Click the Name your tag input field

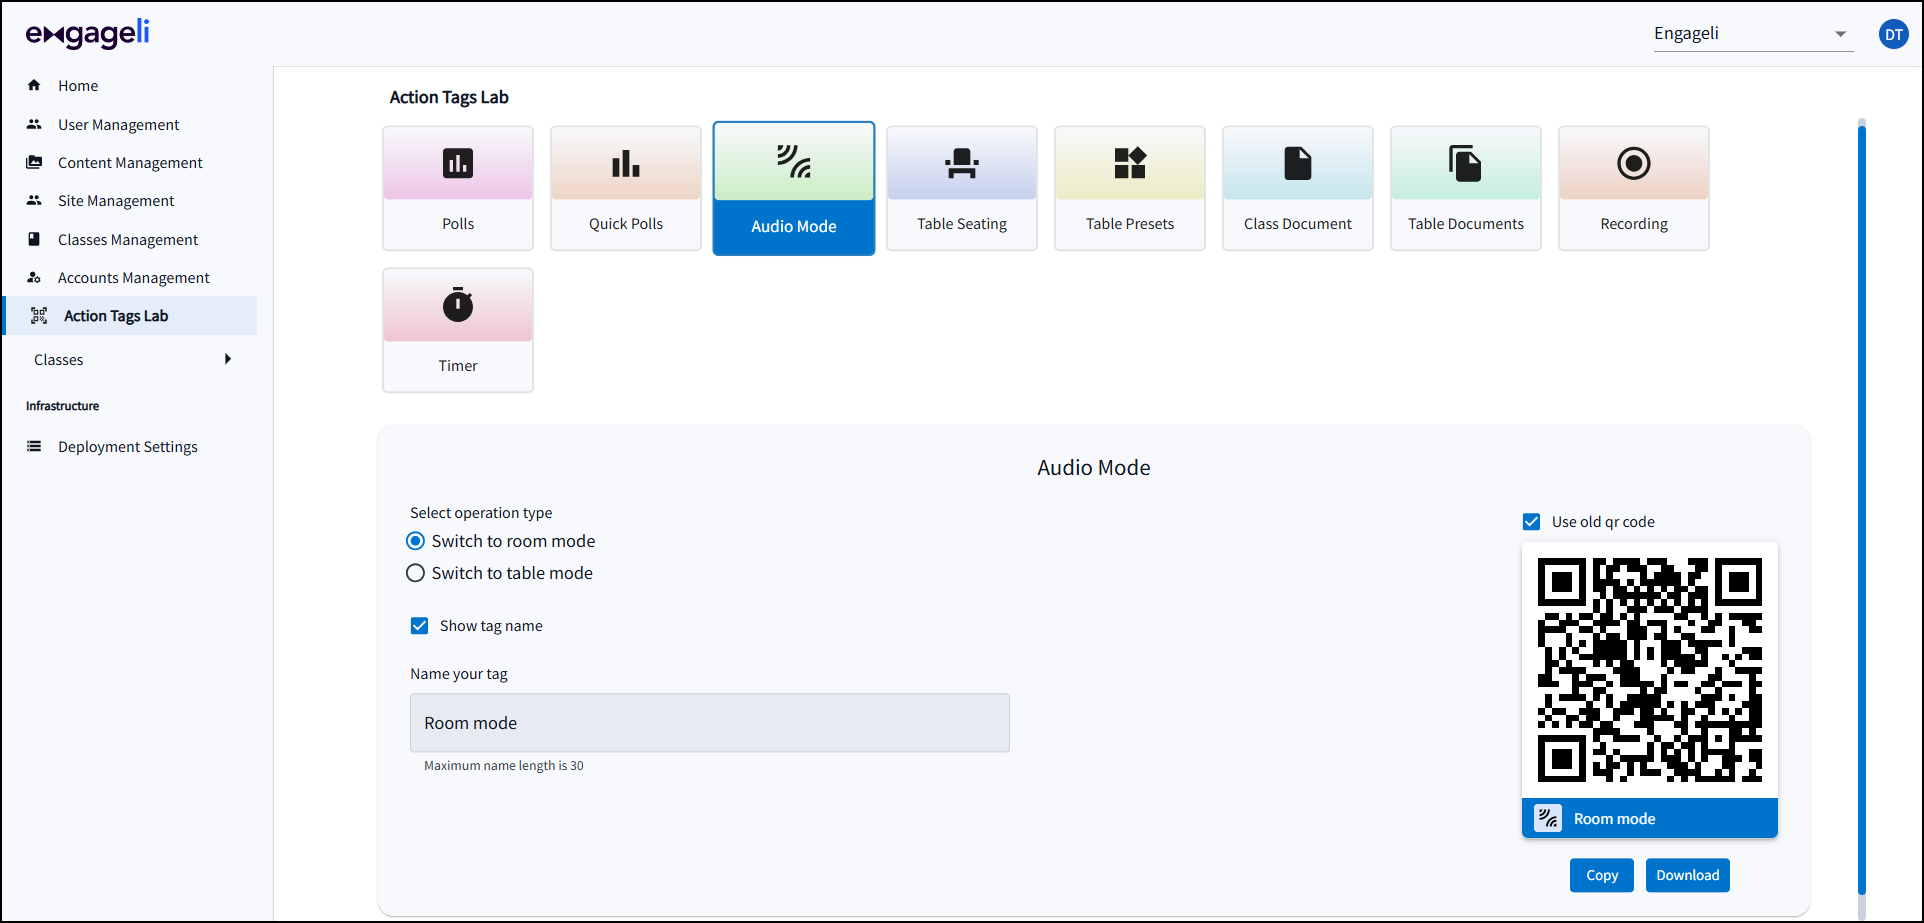coord(710,723)
